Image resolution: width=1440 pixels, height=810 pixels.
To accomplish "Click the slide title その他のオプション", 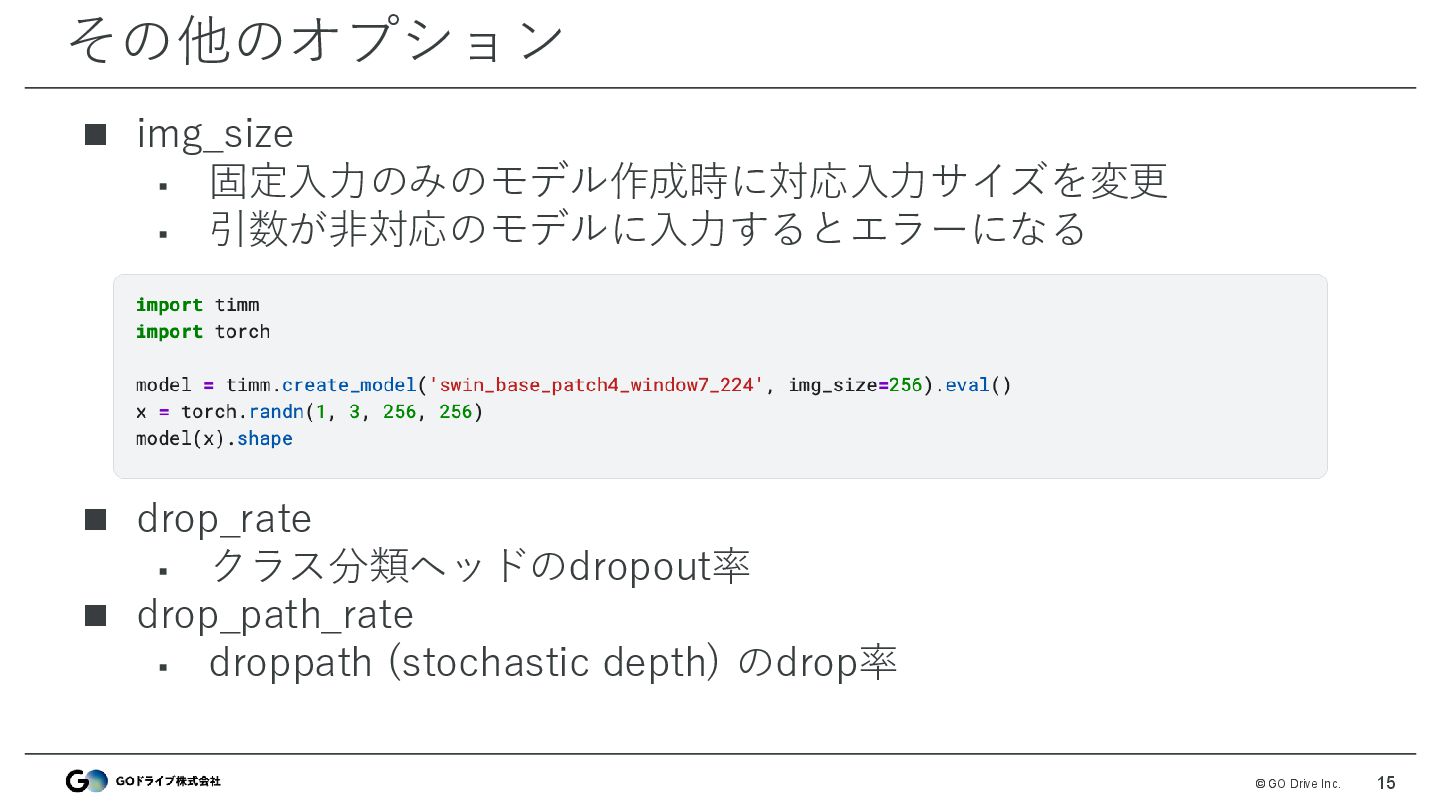I will tap(316, 41).
